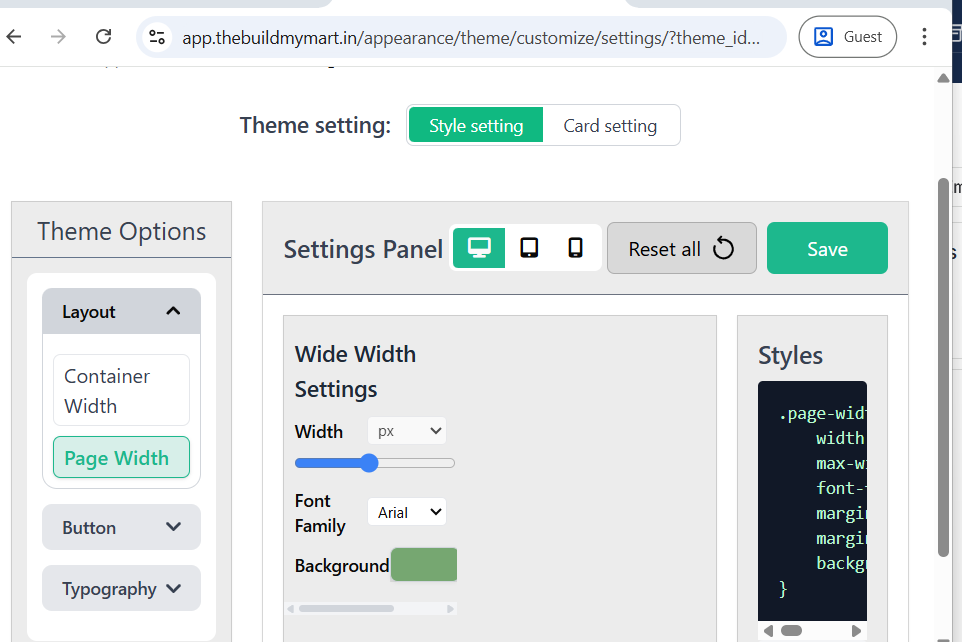Screen dimensions: 962x642
Task: Click the Styles heading
Action: pos(790,355)
